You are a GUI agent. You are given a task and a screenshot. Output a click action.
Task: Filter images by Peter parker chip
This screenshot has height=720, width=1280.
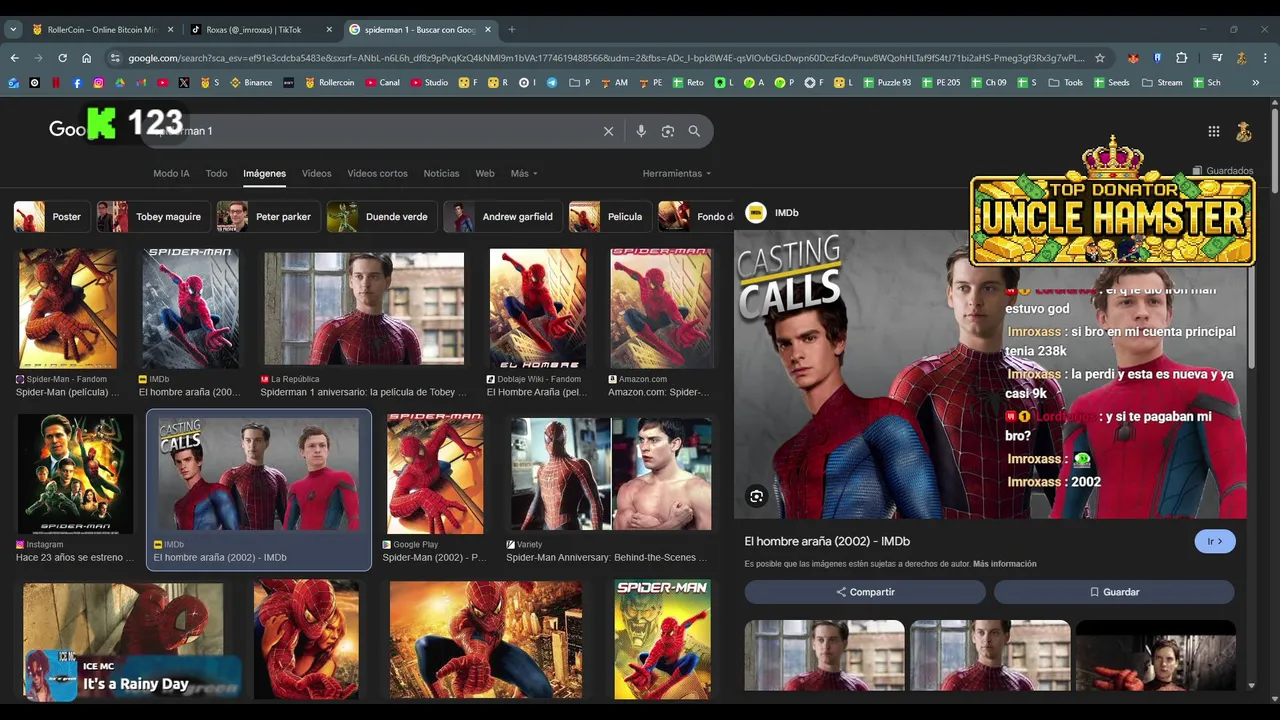pyautogui.click(x=268, y=216)
